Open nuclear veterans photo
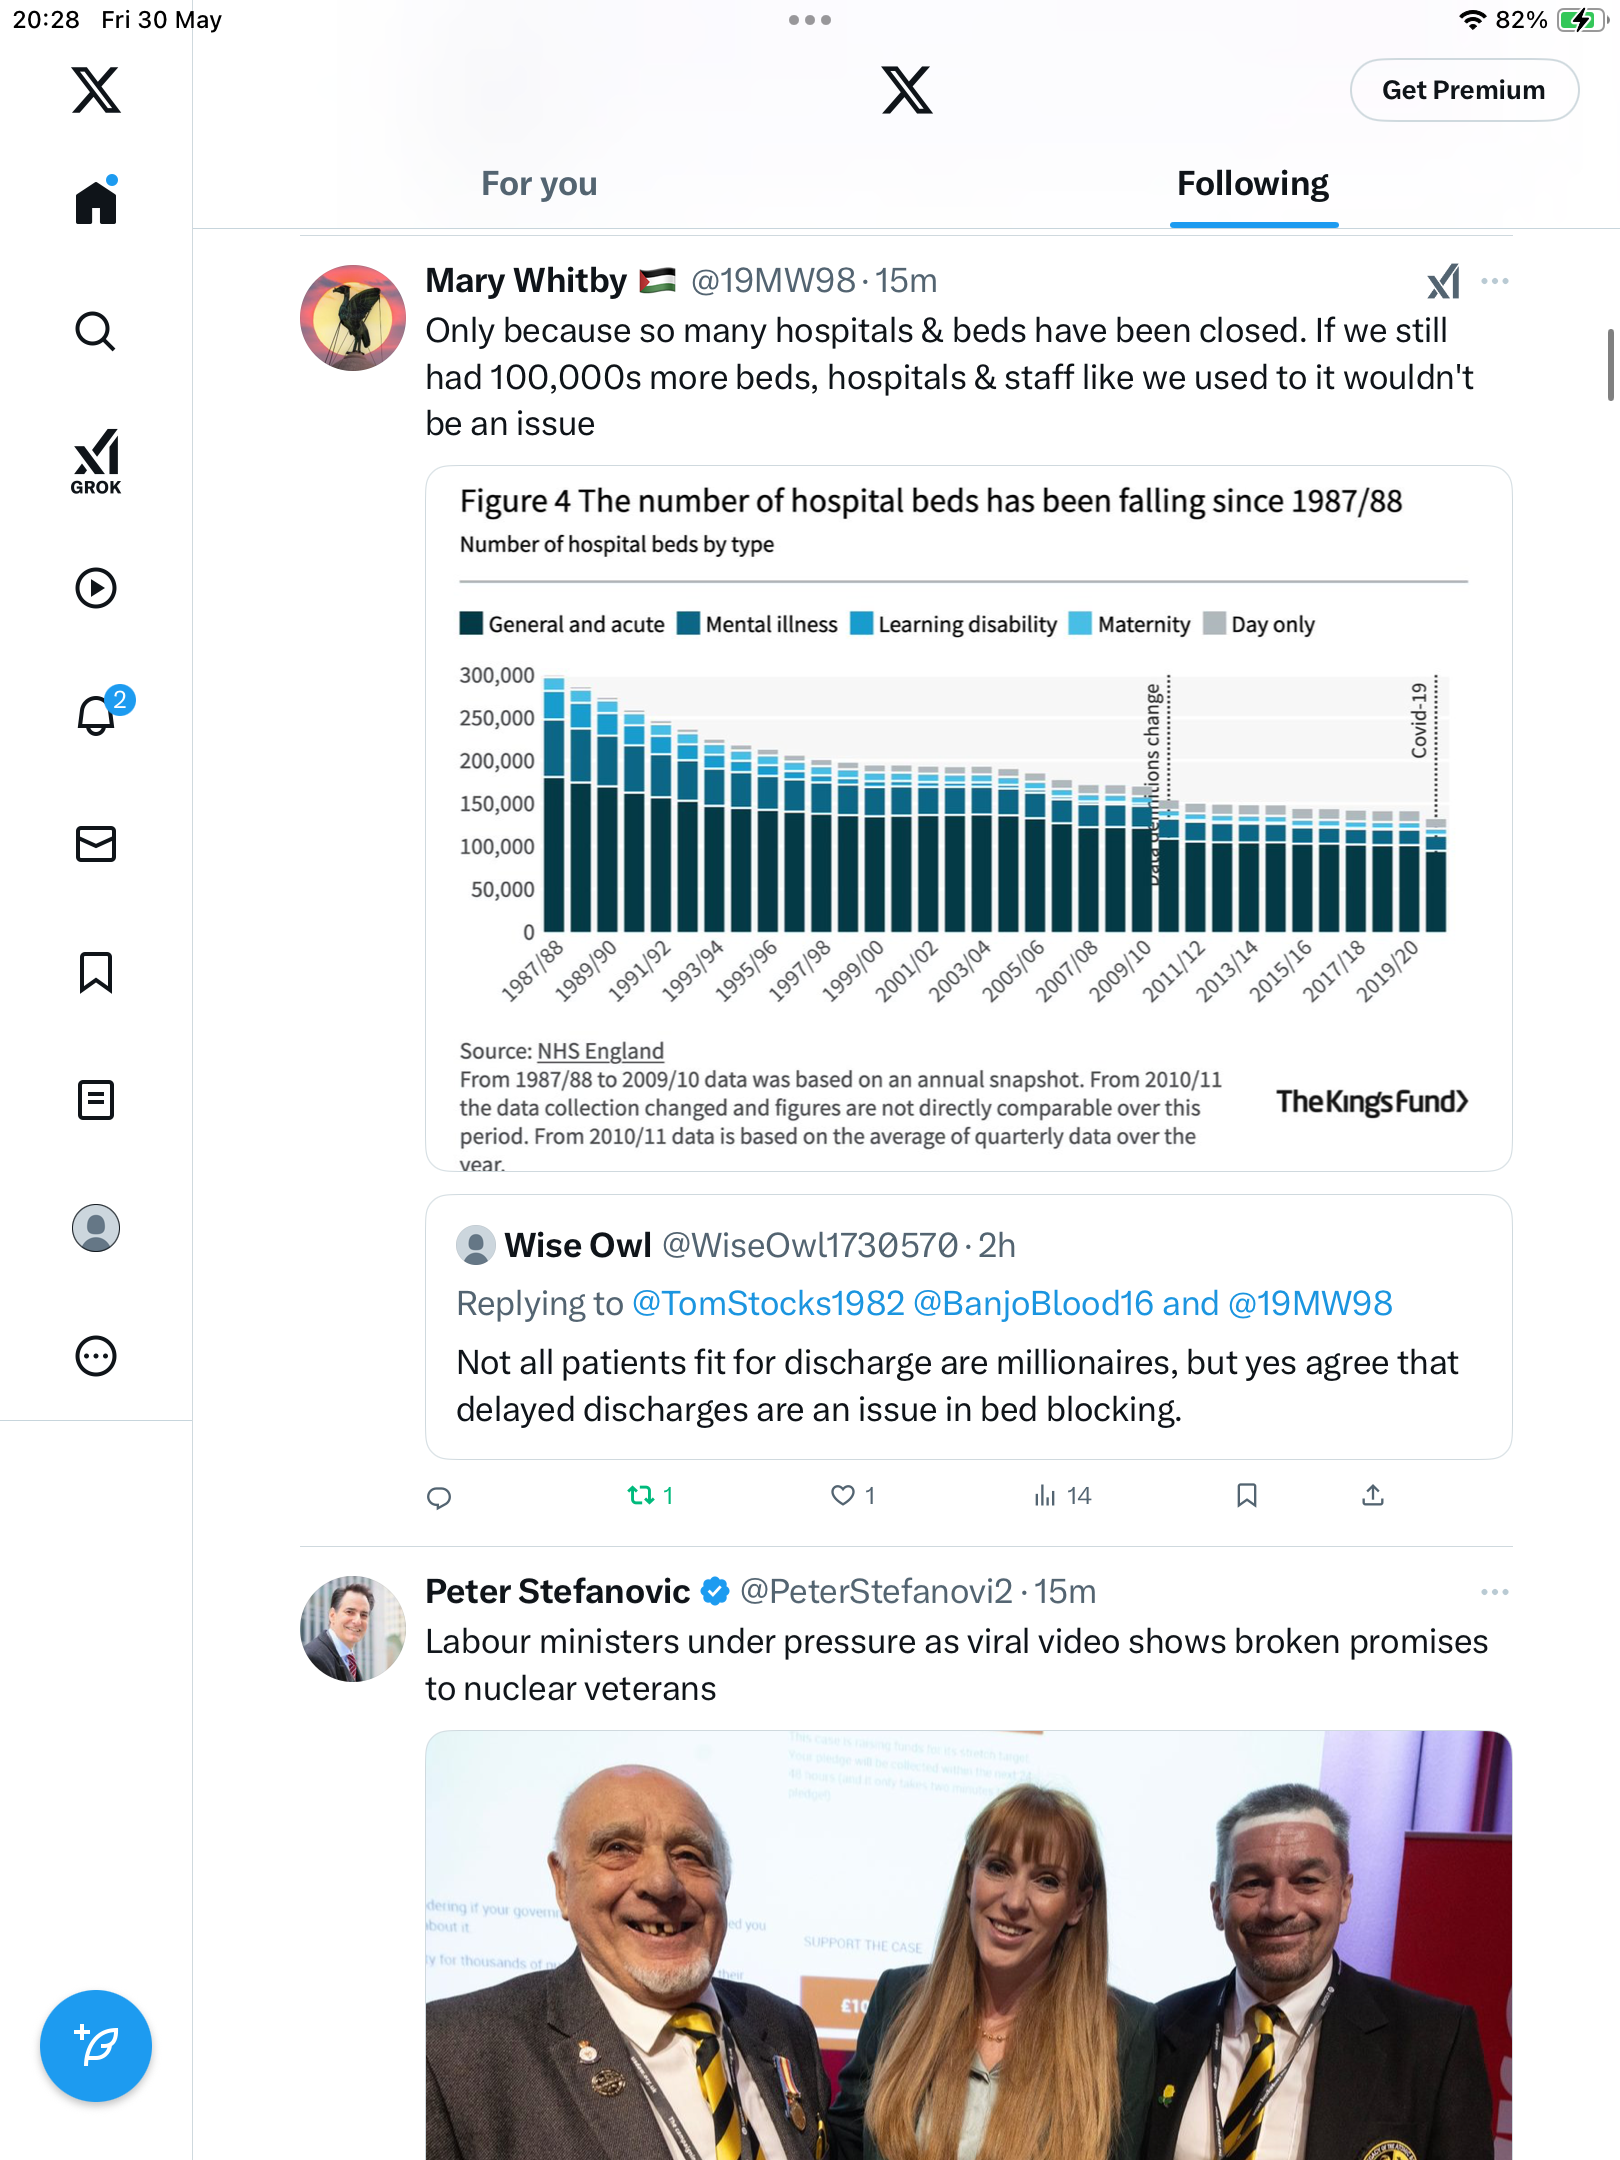 pos(968,1945)
